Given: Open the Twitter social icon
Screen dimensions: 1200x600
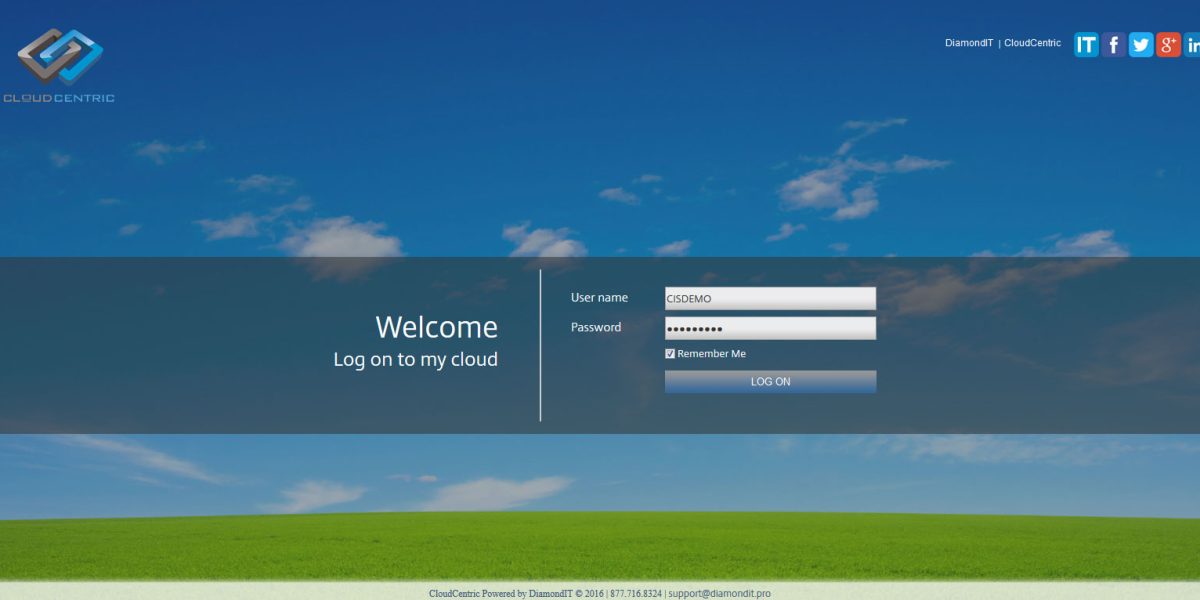Looking at the screenshot, I should 1140,44.
